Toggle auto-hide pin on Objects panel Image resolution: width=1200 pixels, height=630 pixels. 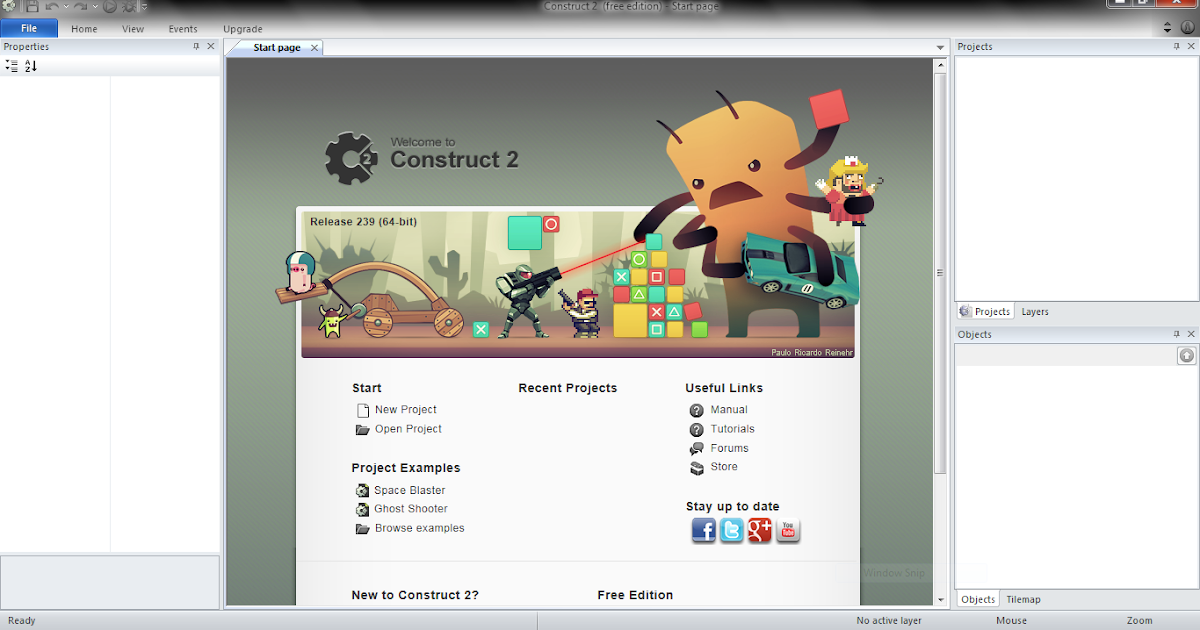tap(1177, 333)
